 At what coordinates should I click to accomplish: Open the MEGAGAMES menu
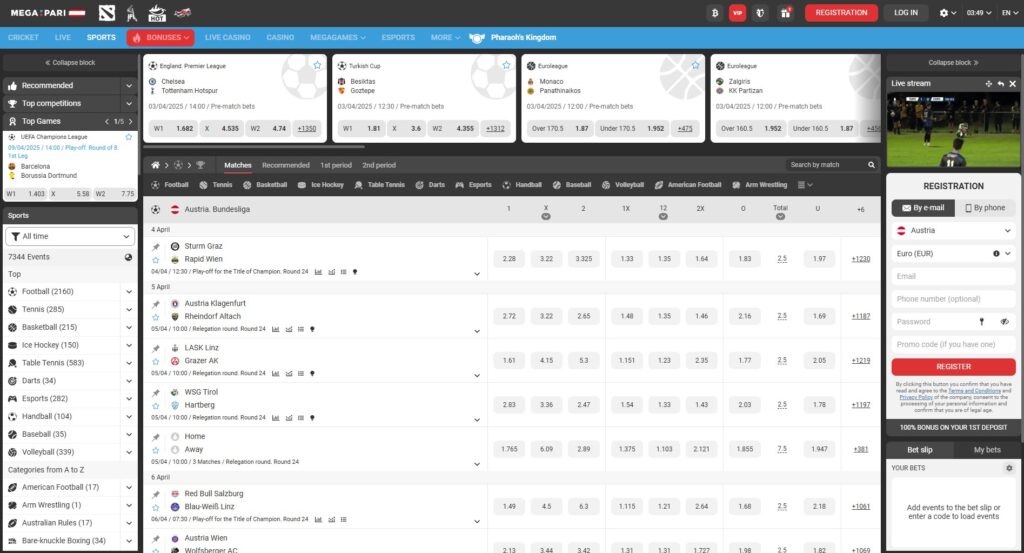tap(338, 37)
